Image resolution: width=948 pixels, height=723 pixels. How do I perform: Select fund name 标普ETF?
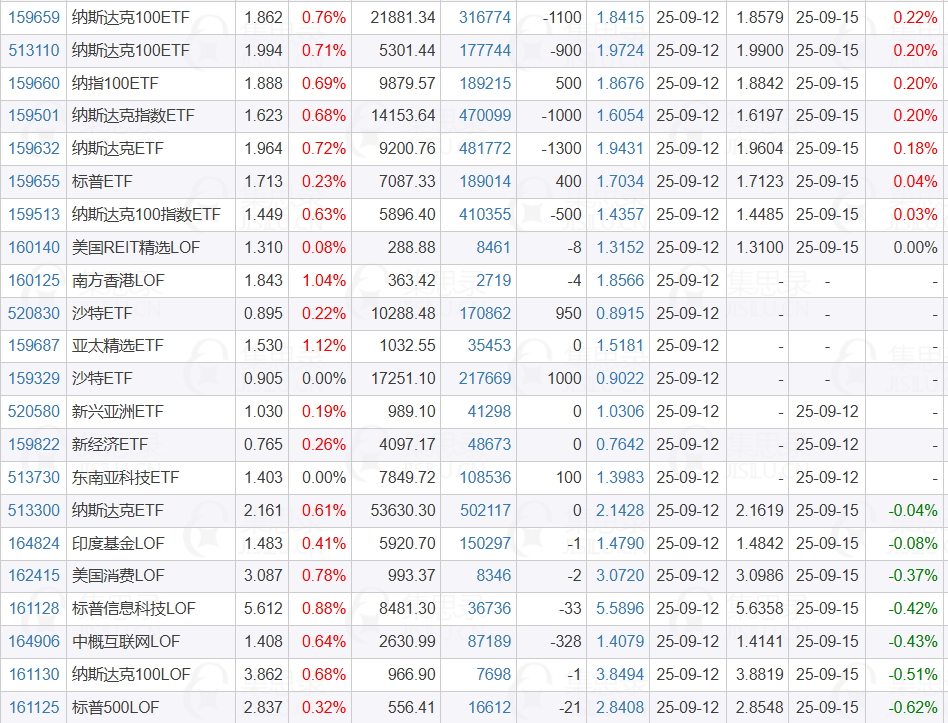click(x=102, y=181)
